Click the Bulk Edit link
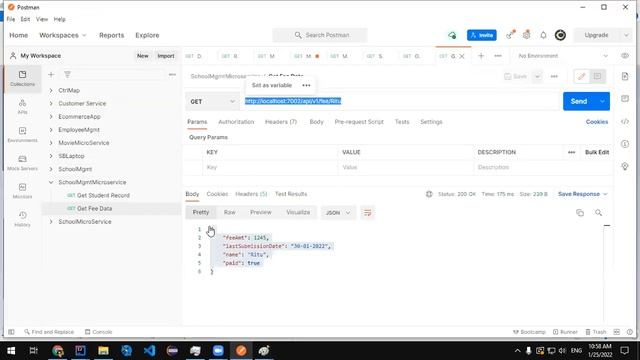640x360 pixels. point(597,152)
